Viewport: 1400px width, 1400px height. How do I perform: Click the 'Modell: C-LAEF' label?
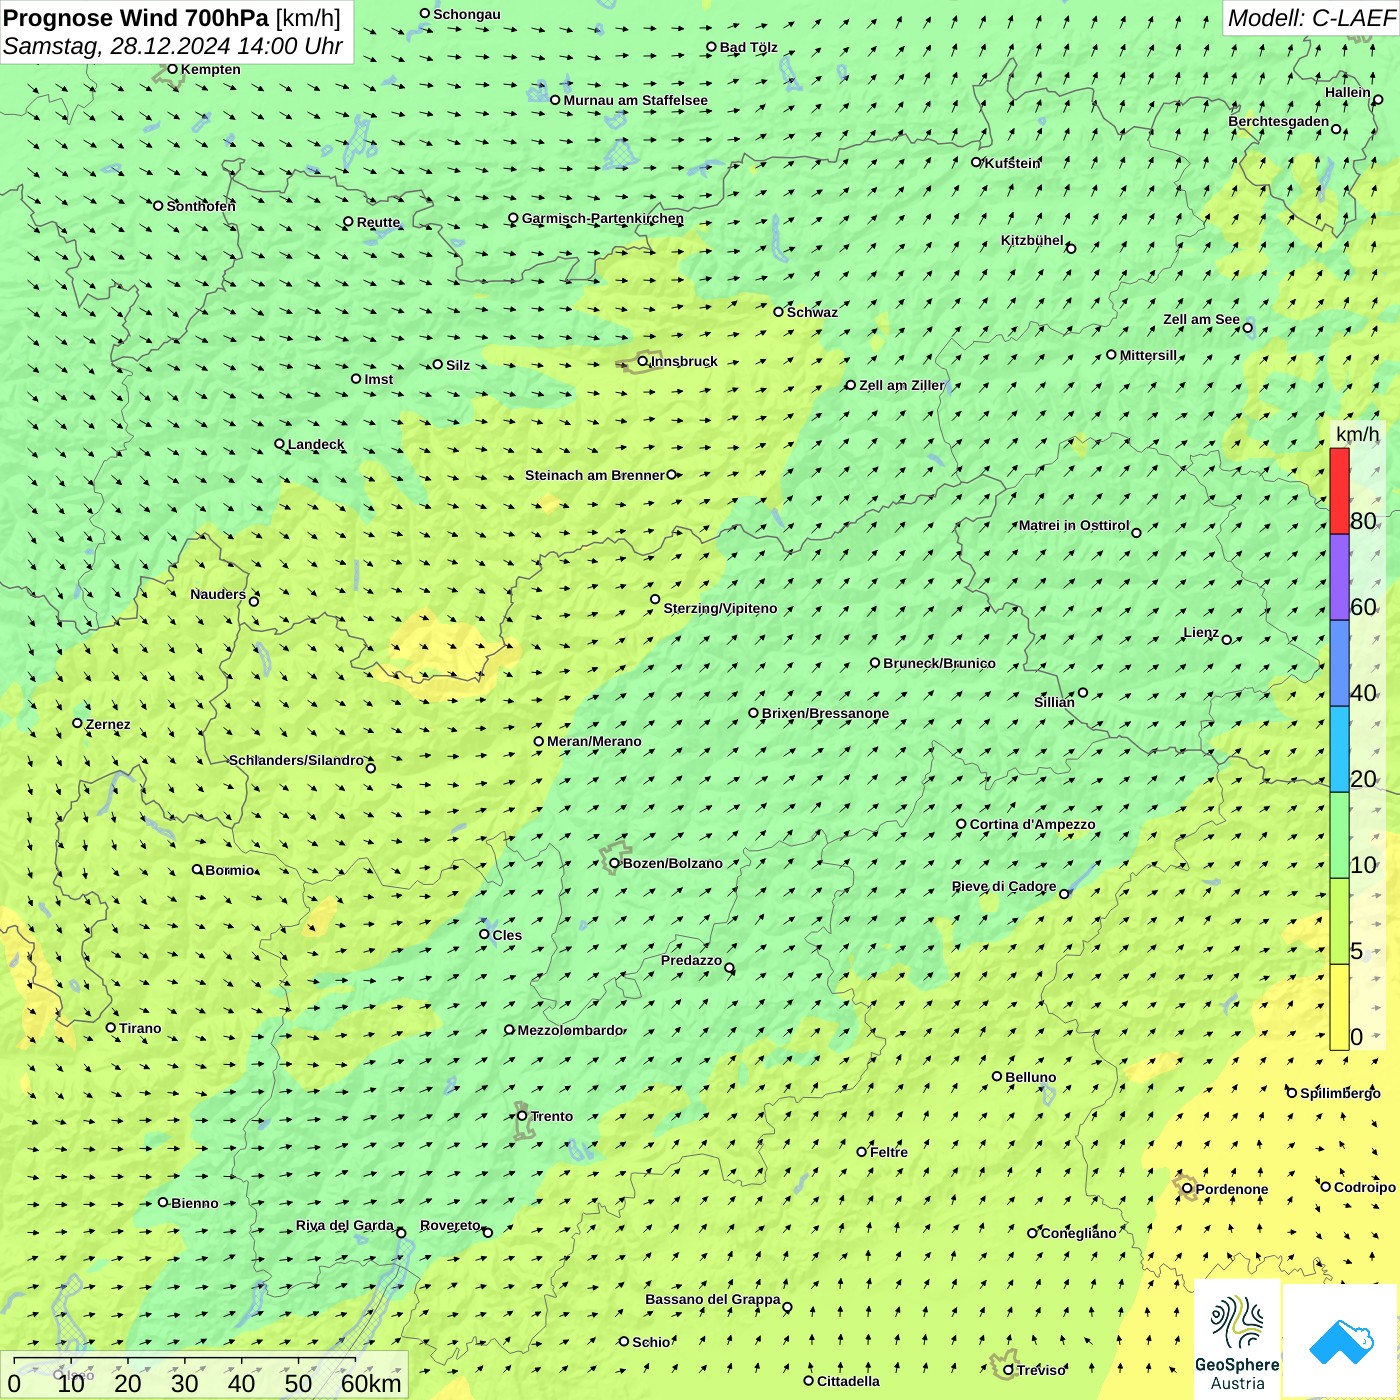tap(1311, 18)
